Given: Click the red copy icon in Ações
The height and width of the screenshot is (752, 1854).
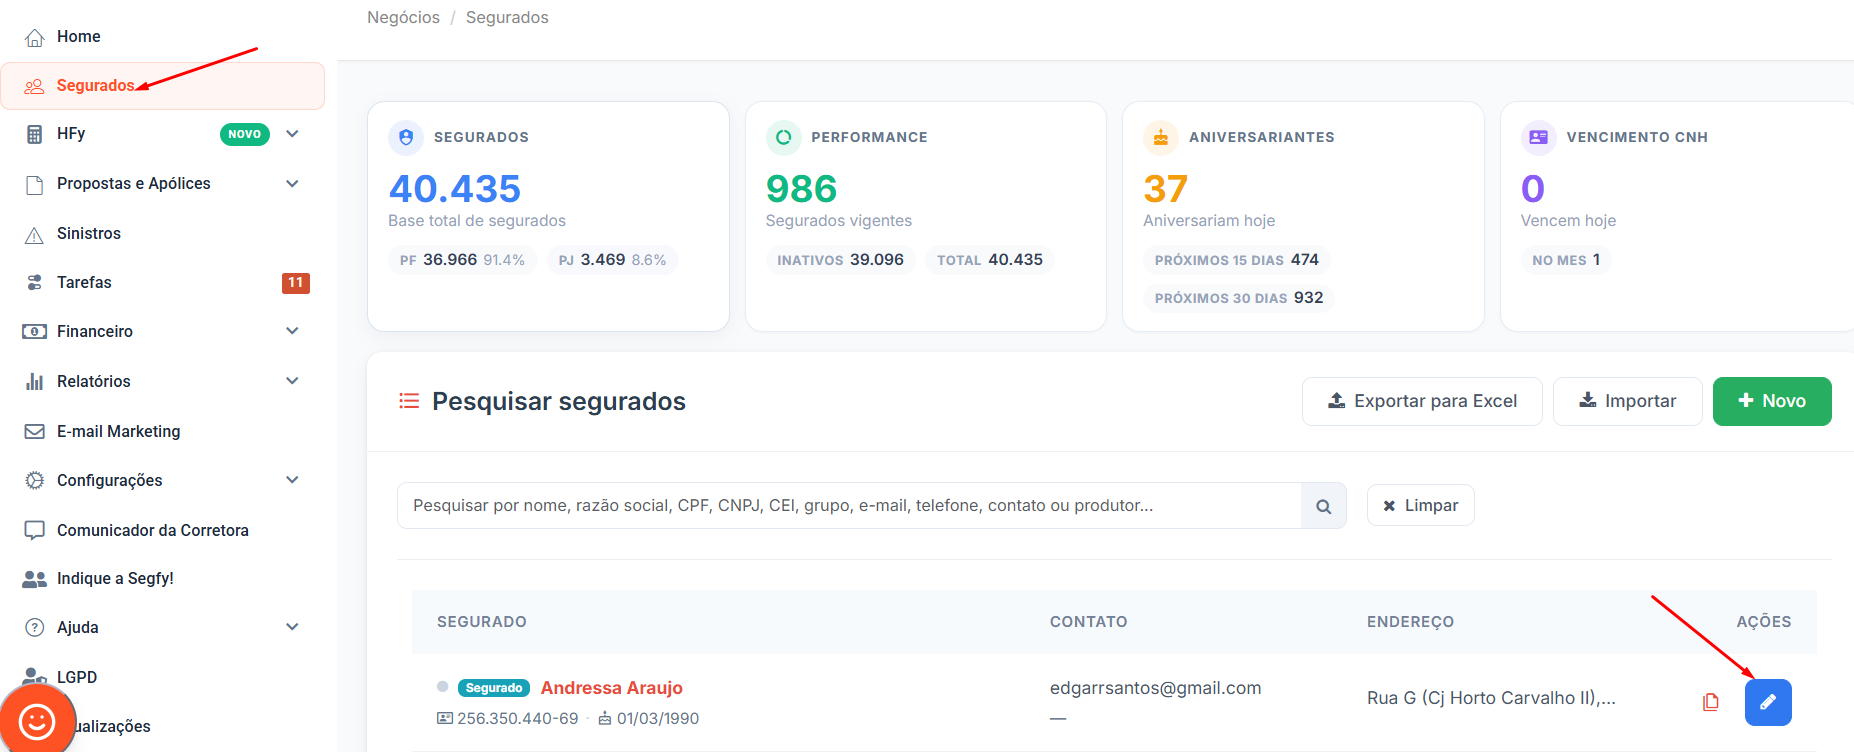Looking at the screenshot, I should [x=1710, y=702].
